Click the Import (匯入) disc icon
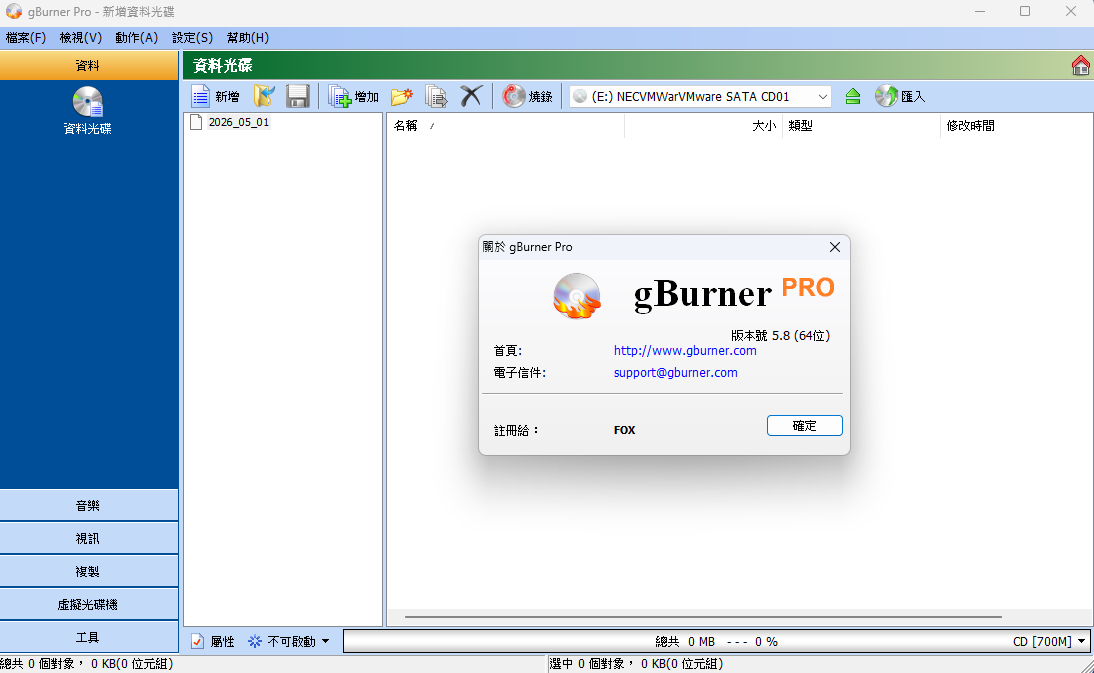This screenshot has height=673, width=1094. [x=886, y=96]
